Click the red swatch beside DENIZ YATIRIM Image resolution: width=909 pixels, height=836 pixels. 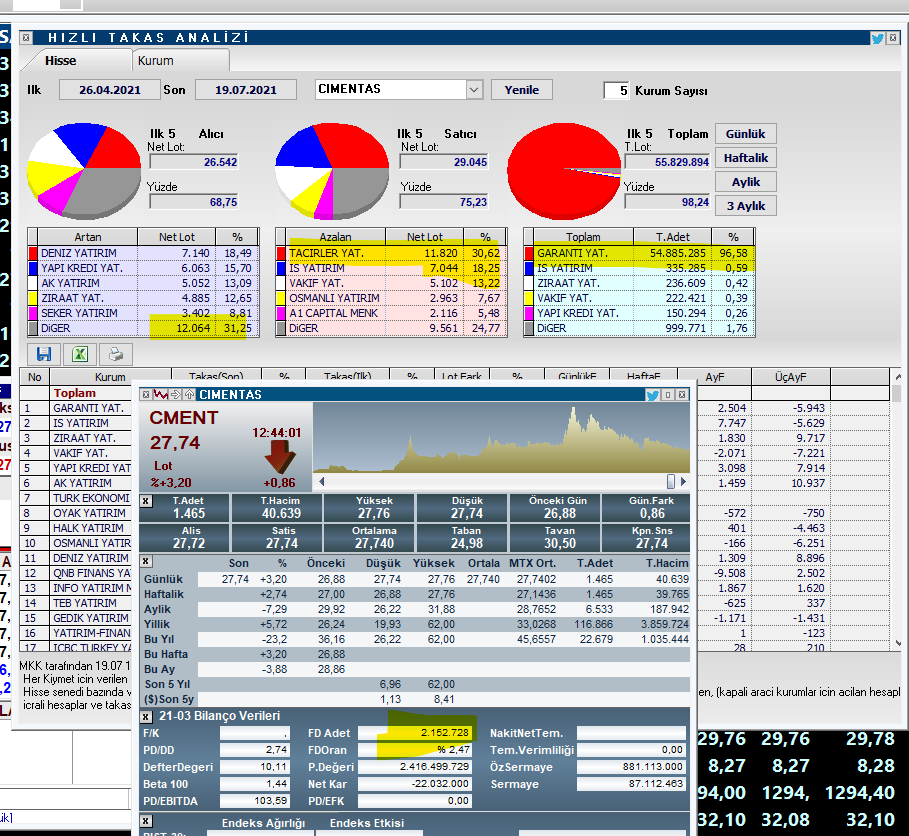33,253
